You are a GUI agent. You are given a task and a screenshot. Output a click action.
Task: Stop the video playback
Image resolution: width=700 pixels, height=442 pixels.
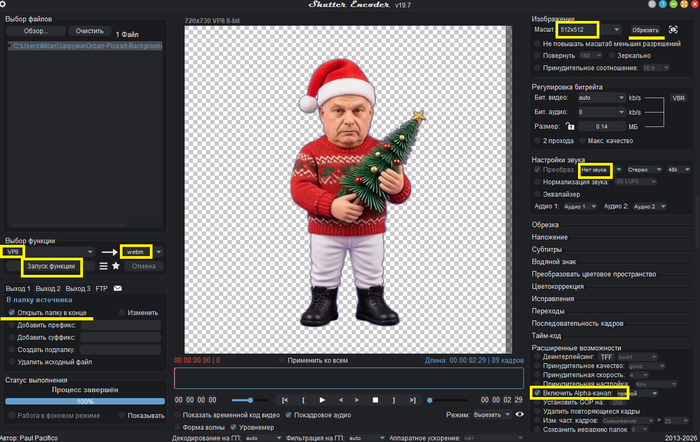[375, 400]
